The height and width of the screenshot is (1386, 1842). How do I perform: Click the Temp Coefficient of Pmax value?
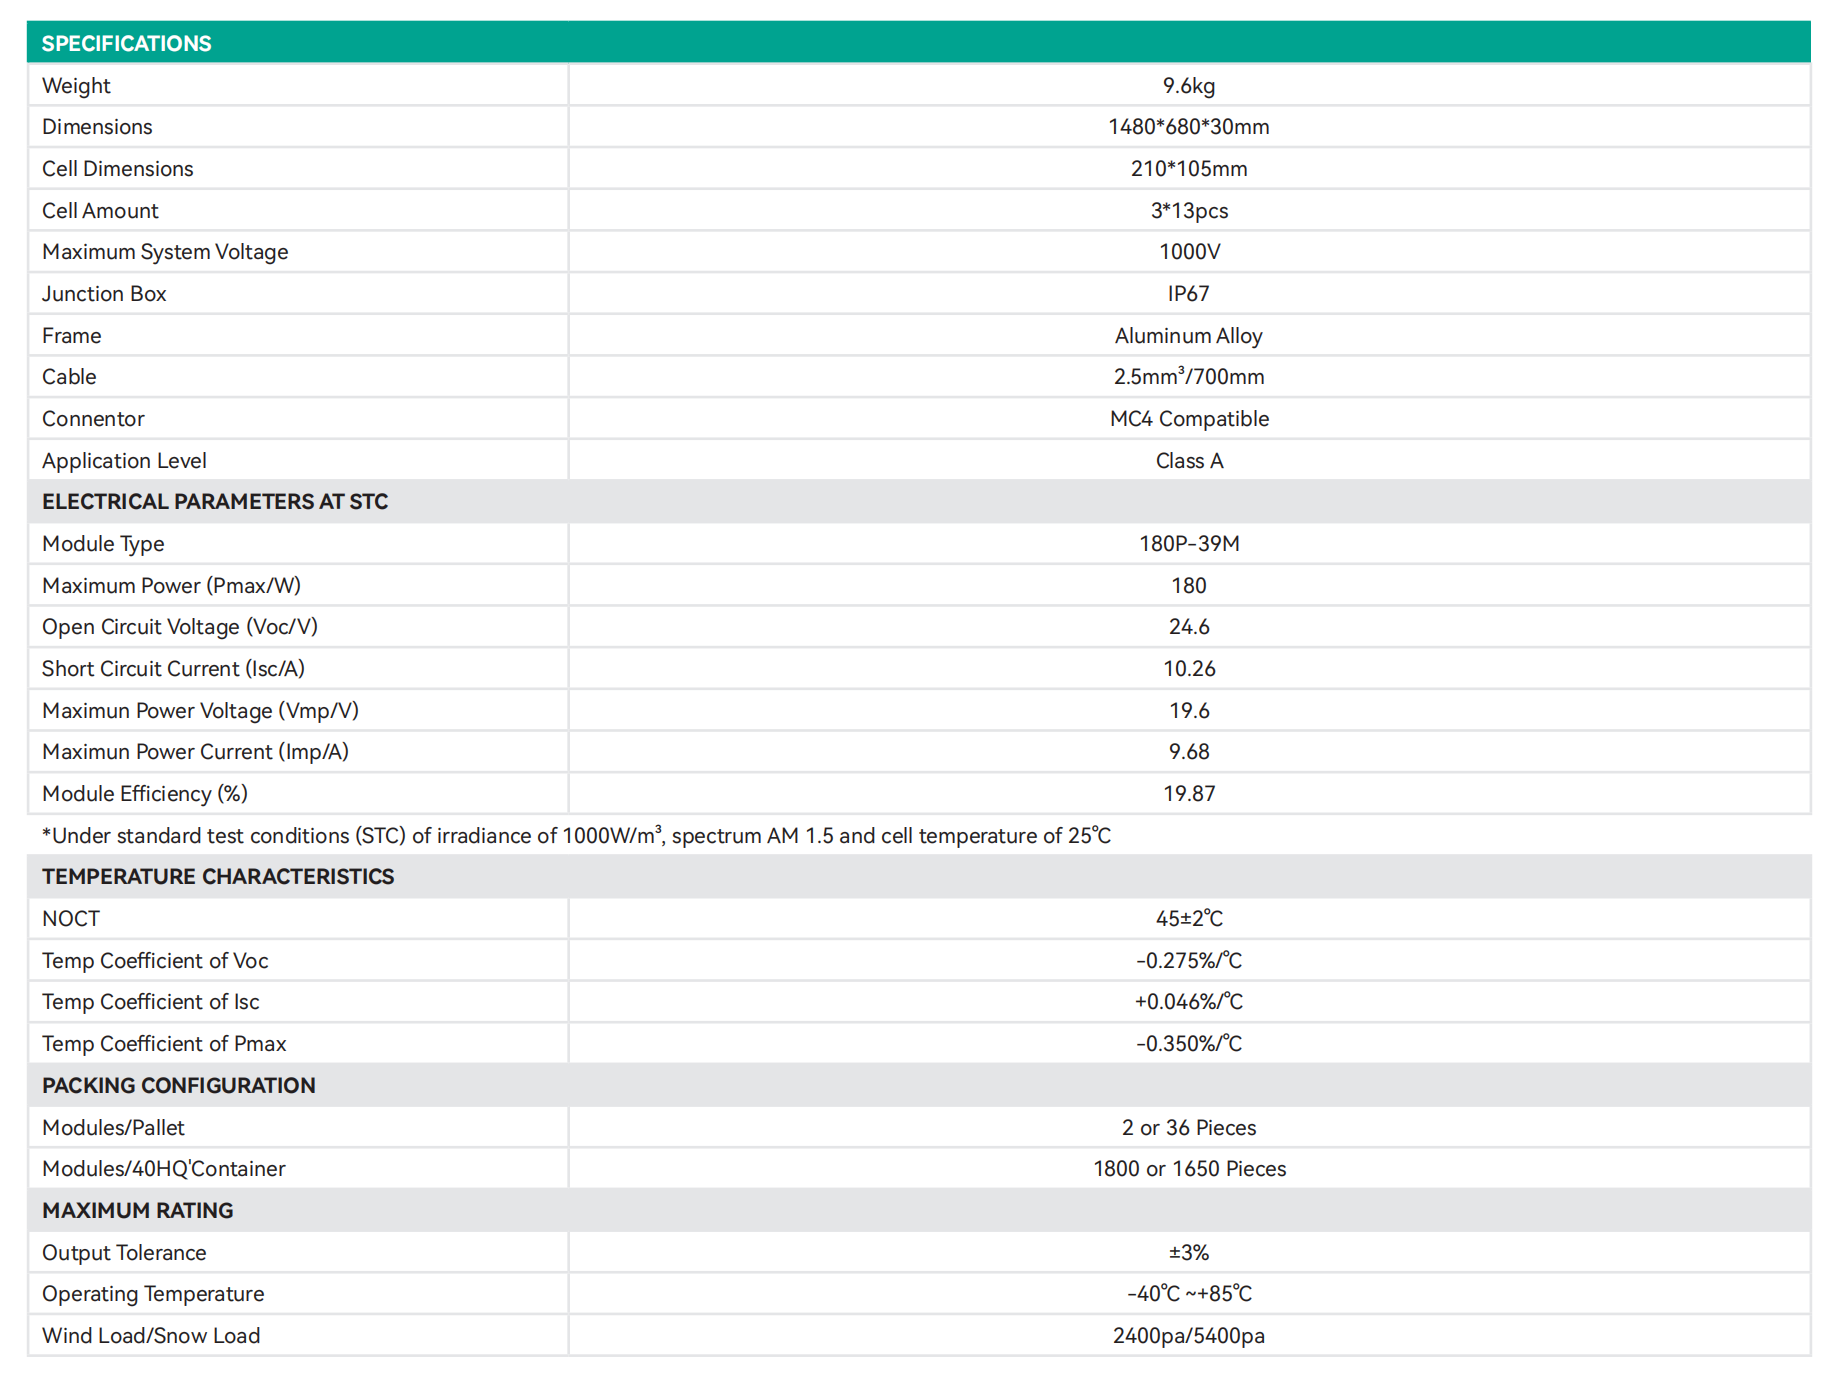pyautogui.click(x=1188, y=1044)
